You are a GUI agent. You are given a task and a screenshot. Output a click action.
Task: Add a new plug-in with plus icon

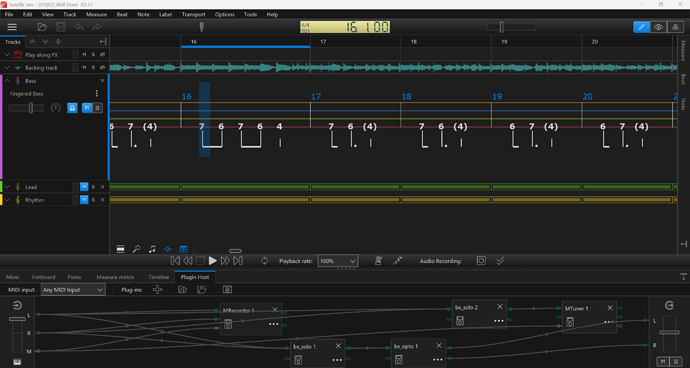[158, 289]
